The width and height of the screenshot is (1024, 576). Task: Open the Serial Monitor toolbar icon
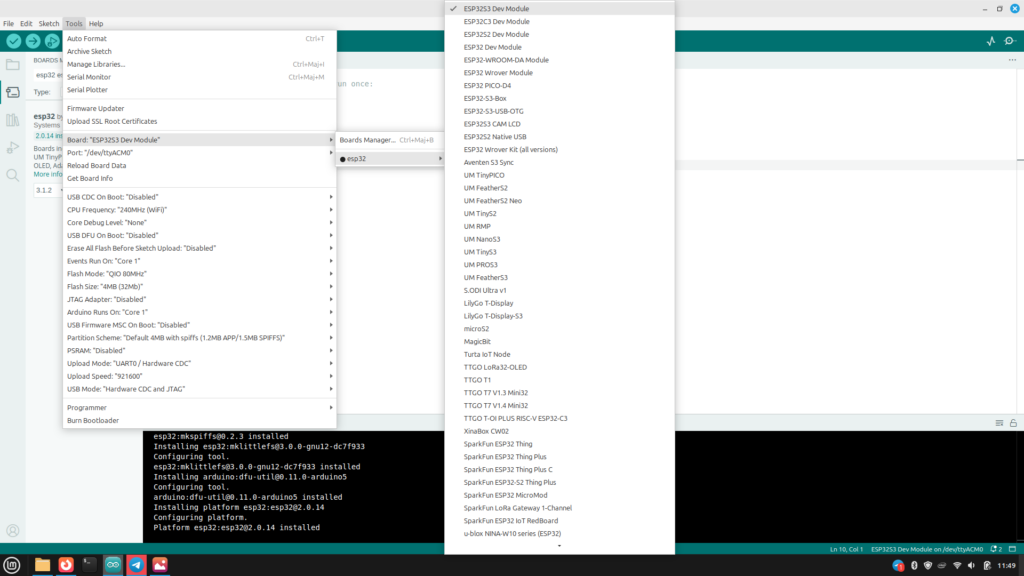click(x=1010, y=41)
